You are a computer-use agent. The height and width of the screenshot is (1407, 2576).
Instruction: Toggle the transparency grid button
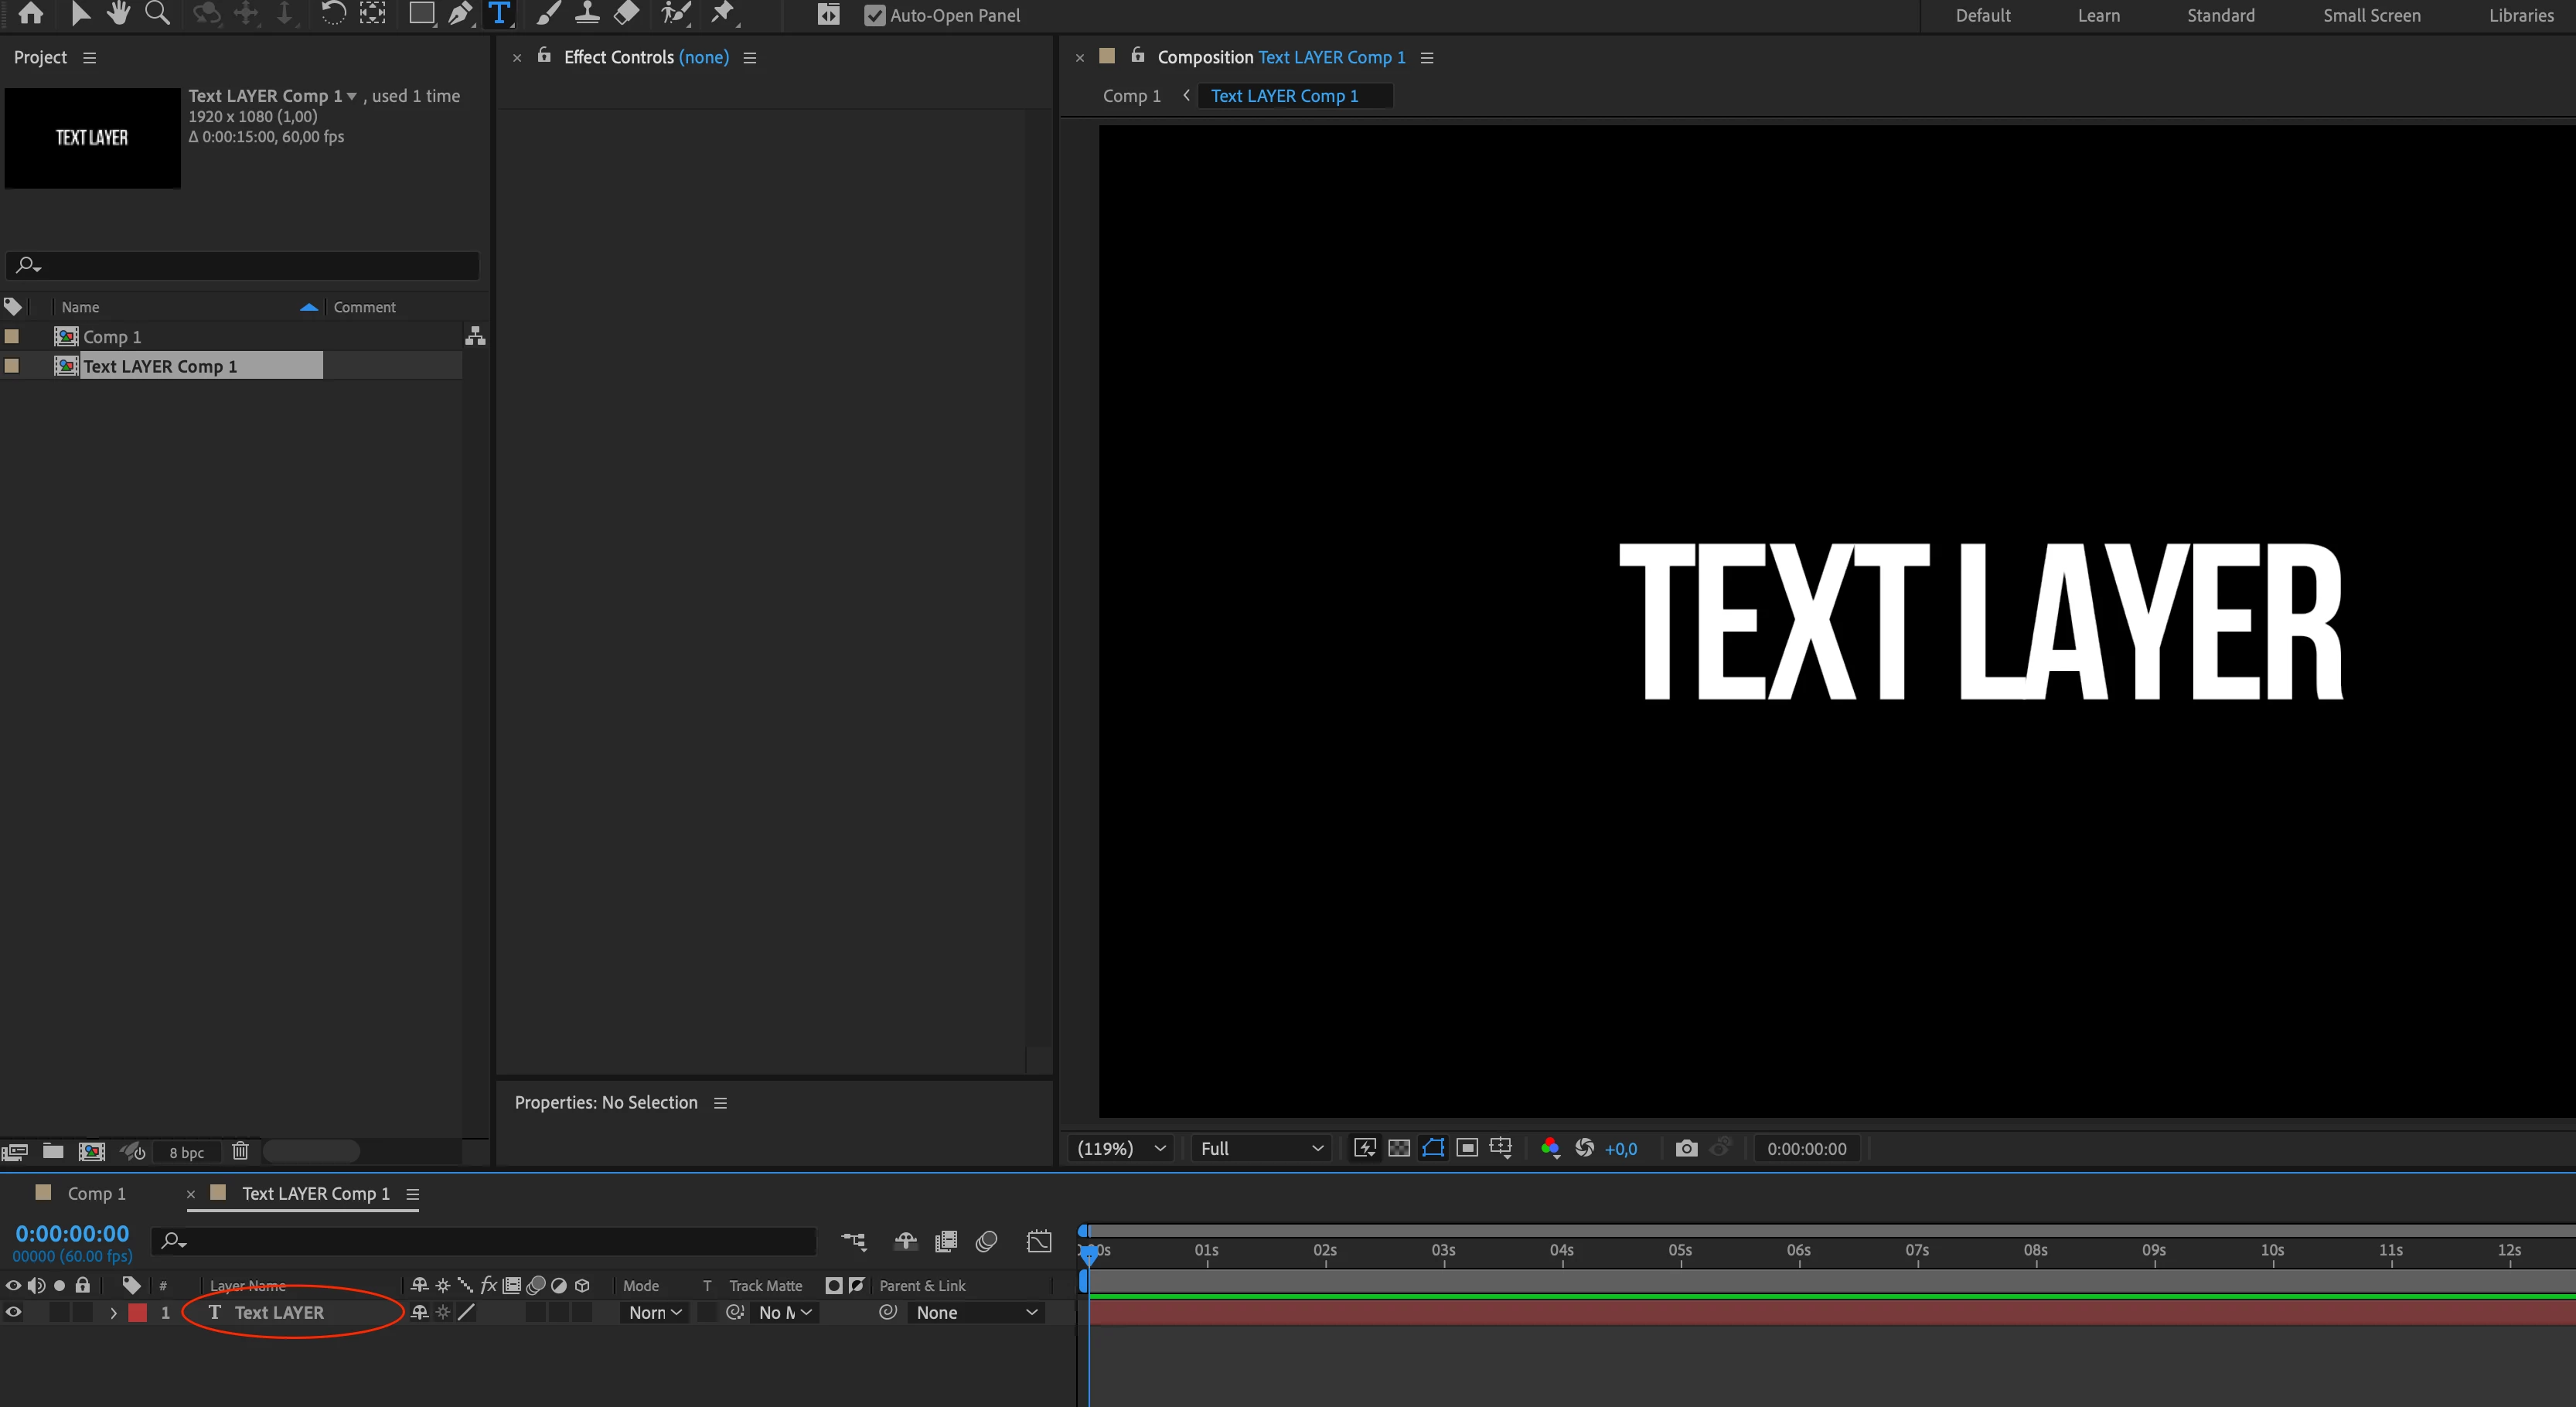[1399, 1148]
